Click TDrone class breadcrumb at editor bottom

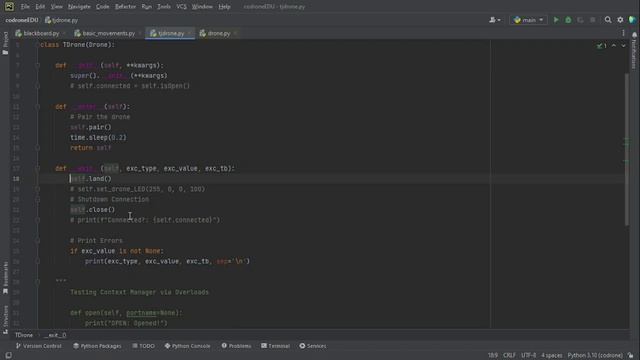(x=24, y=335)
